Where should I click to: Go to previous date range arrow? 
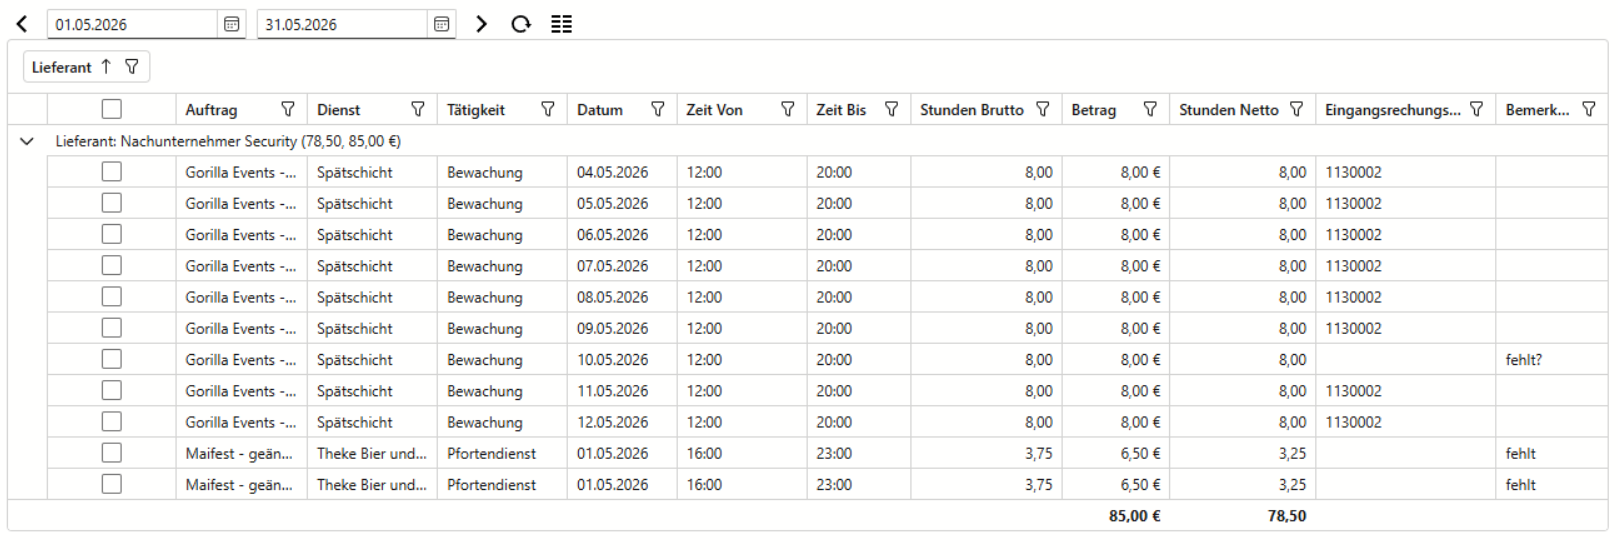(x=22, y=24)
